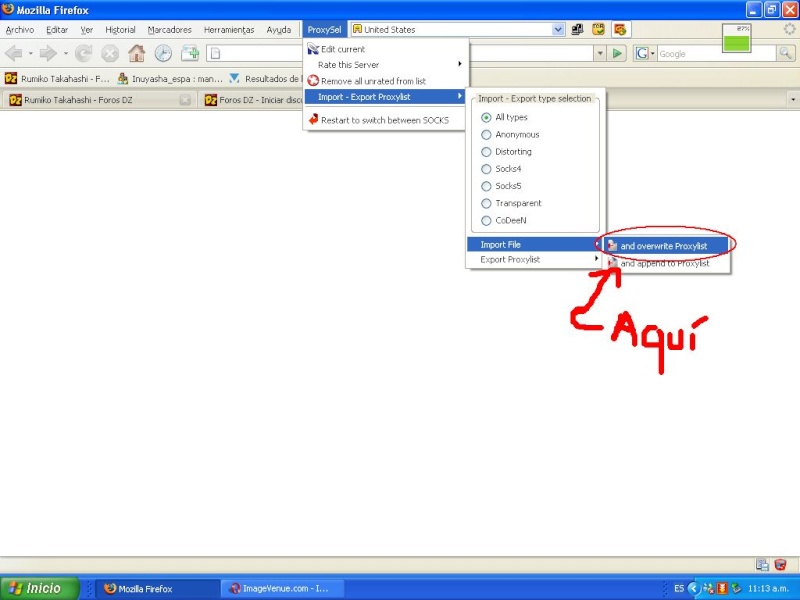The height and width of the screenshot is (600, 800).
Task: Choose and append to Proxylist
Action: [x=666, y=263]
